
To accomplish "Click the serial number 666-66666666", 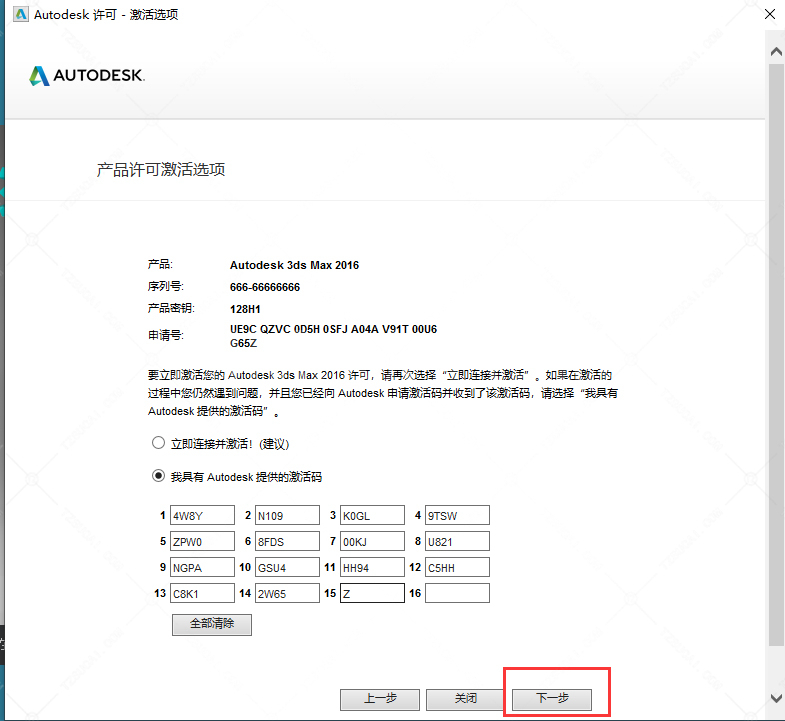I will pos(265,287).
